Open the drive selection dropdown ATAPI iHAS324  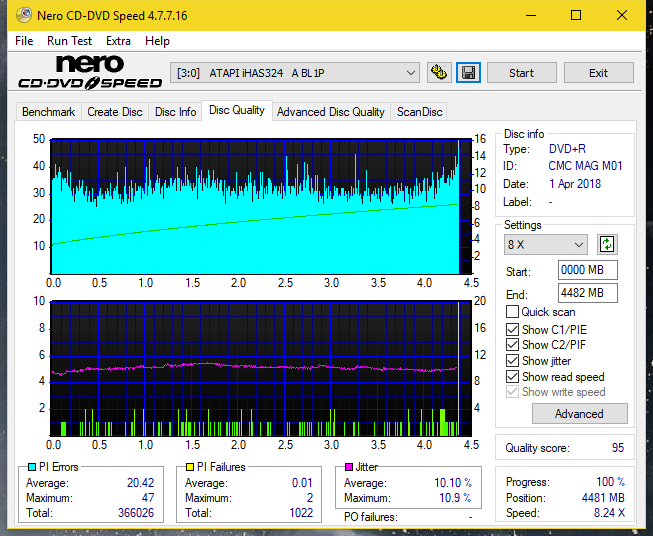click(295, 73)
